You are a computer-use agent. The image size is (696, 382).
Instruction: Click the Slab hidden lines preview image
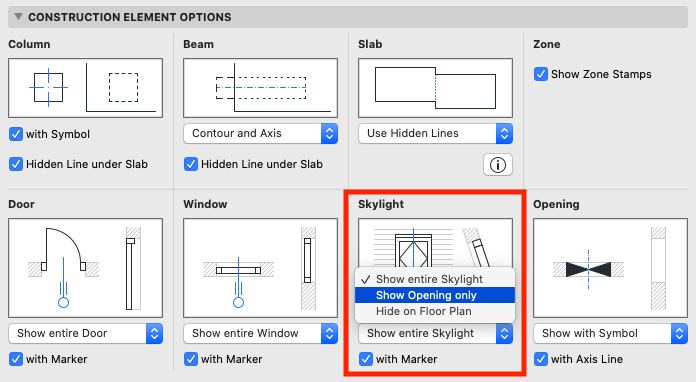point(435,88)
